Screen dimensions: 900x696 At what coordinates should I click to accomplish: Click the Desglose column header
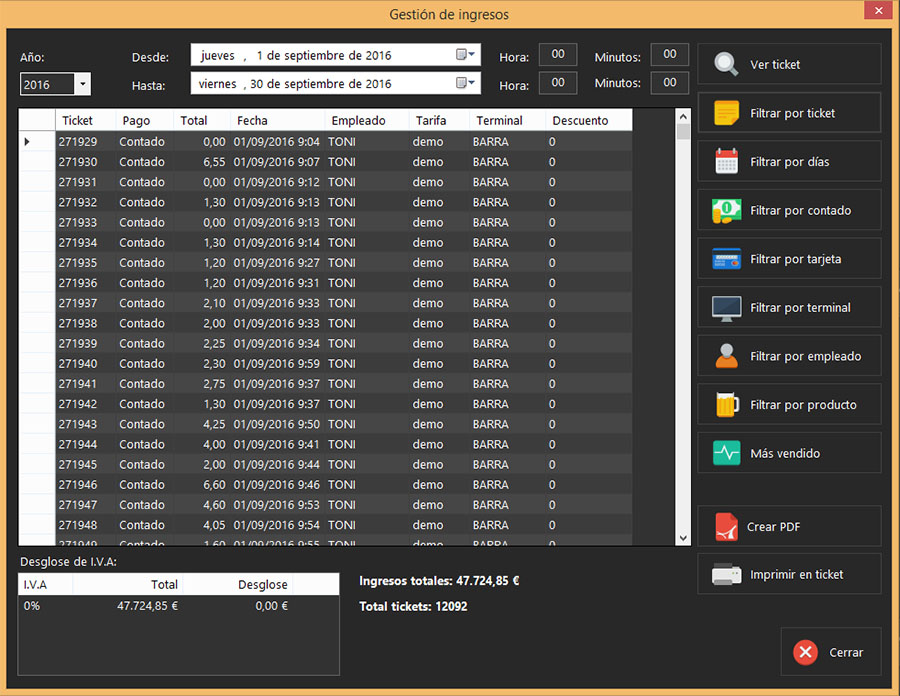click(238, 584)
